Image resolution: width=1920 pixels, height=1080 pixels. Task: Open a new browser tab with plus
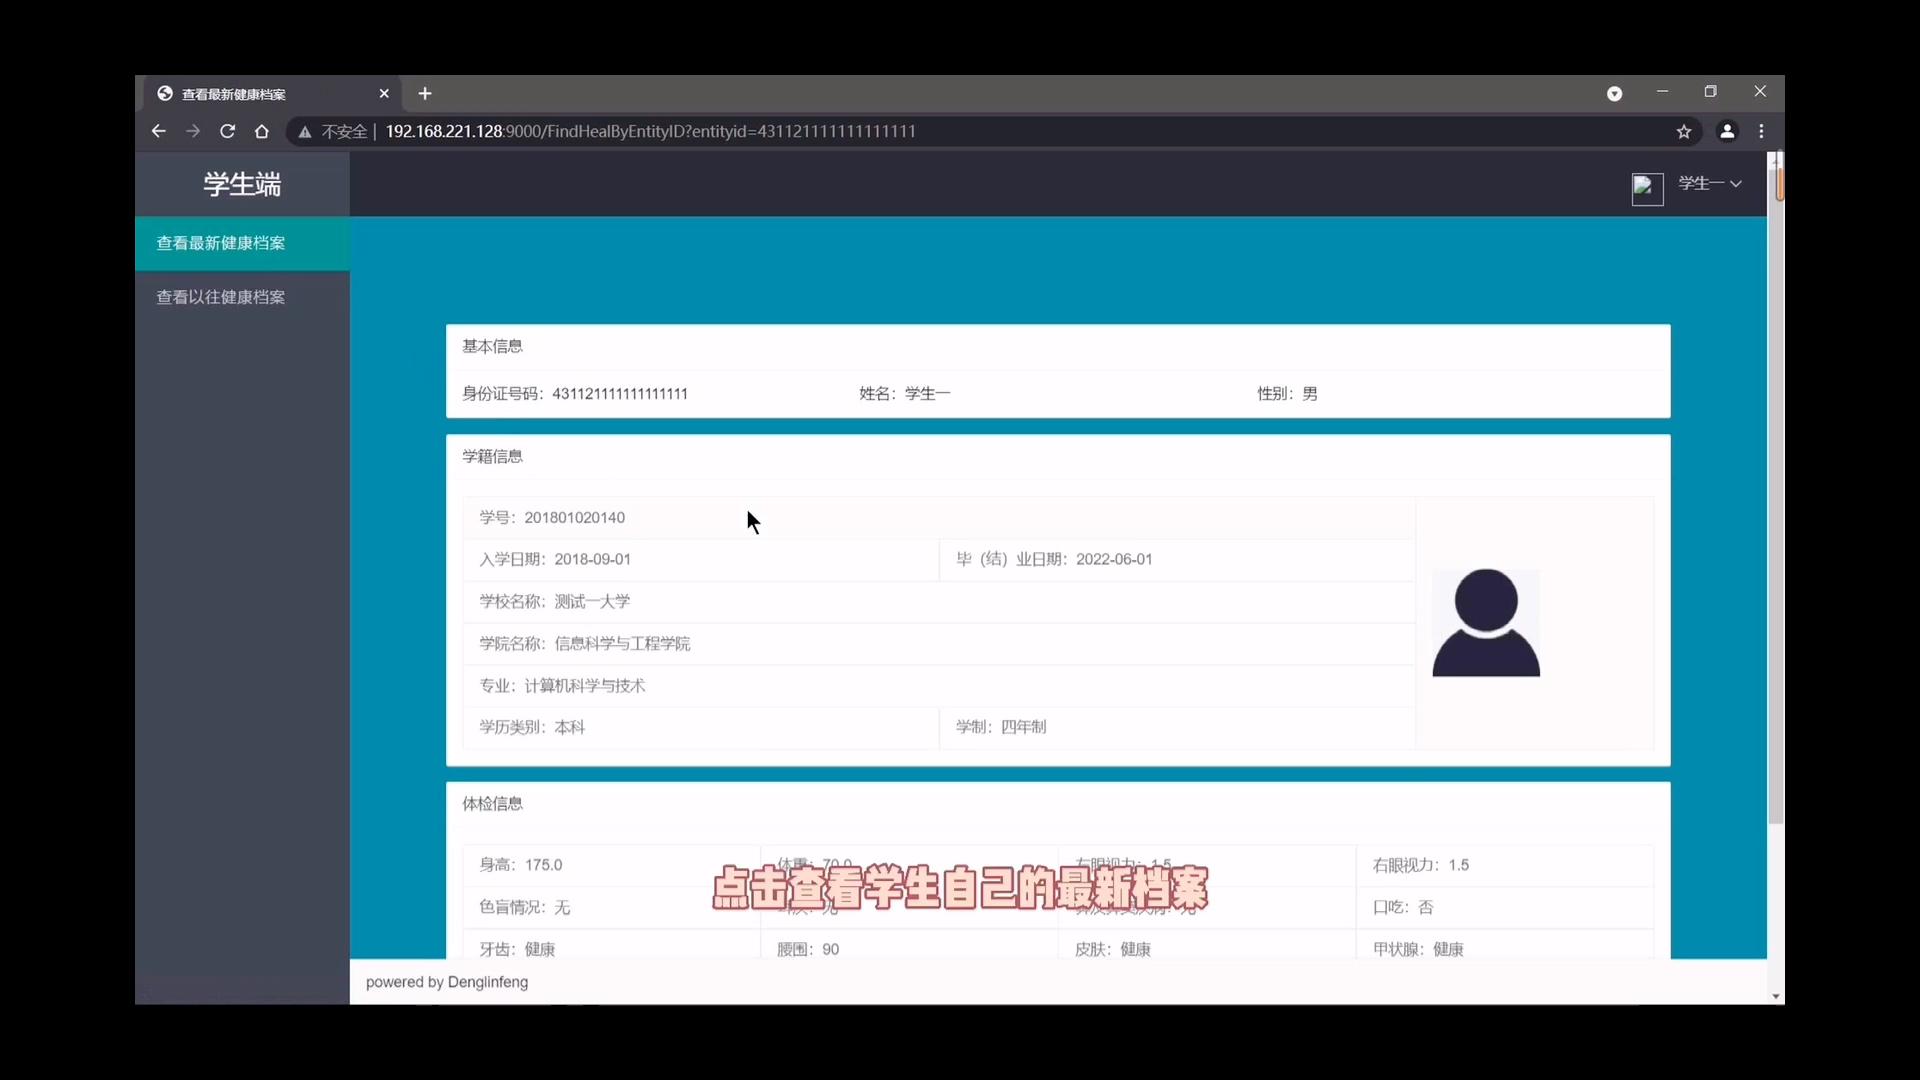tap(425, 93)
